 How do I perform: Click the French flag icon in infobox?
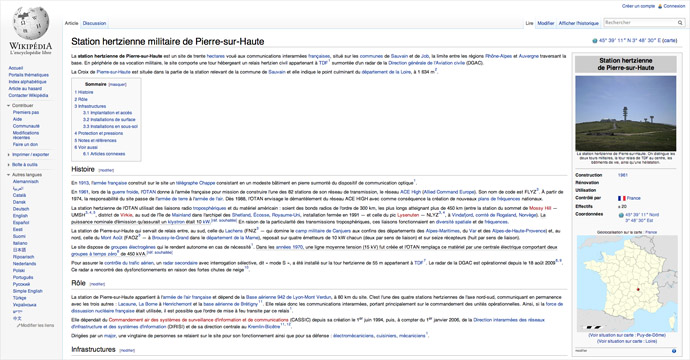click(621, 198)
